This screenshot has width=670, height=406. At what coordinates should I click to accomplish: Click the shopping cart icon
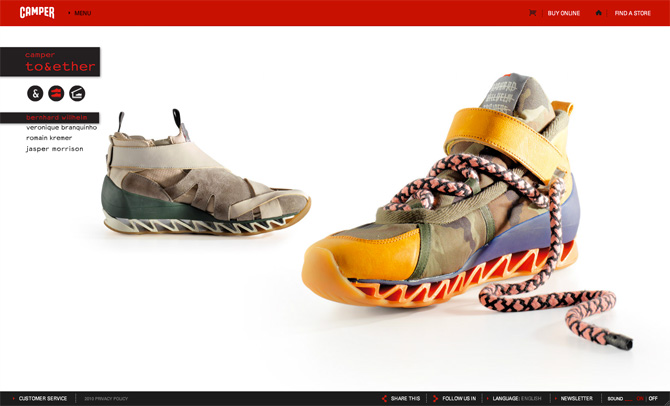coord(533,13)
